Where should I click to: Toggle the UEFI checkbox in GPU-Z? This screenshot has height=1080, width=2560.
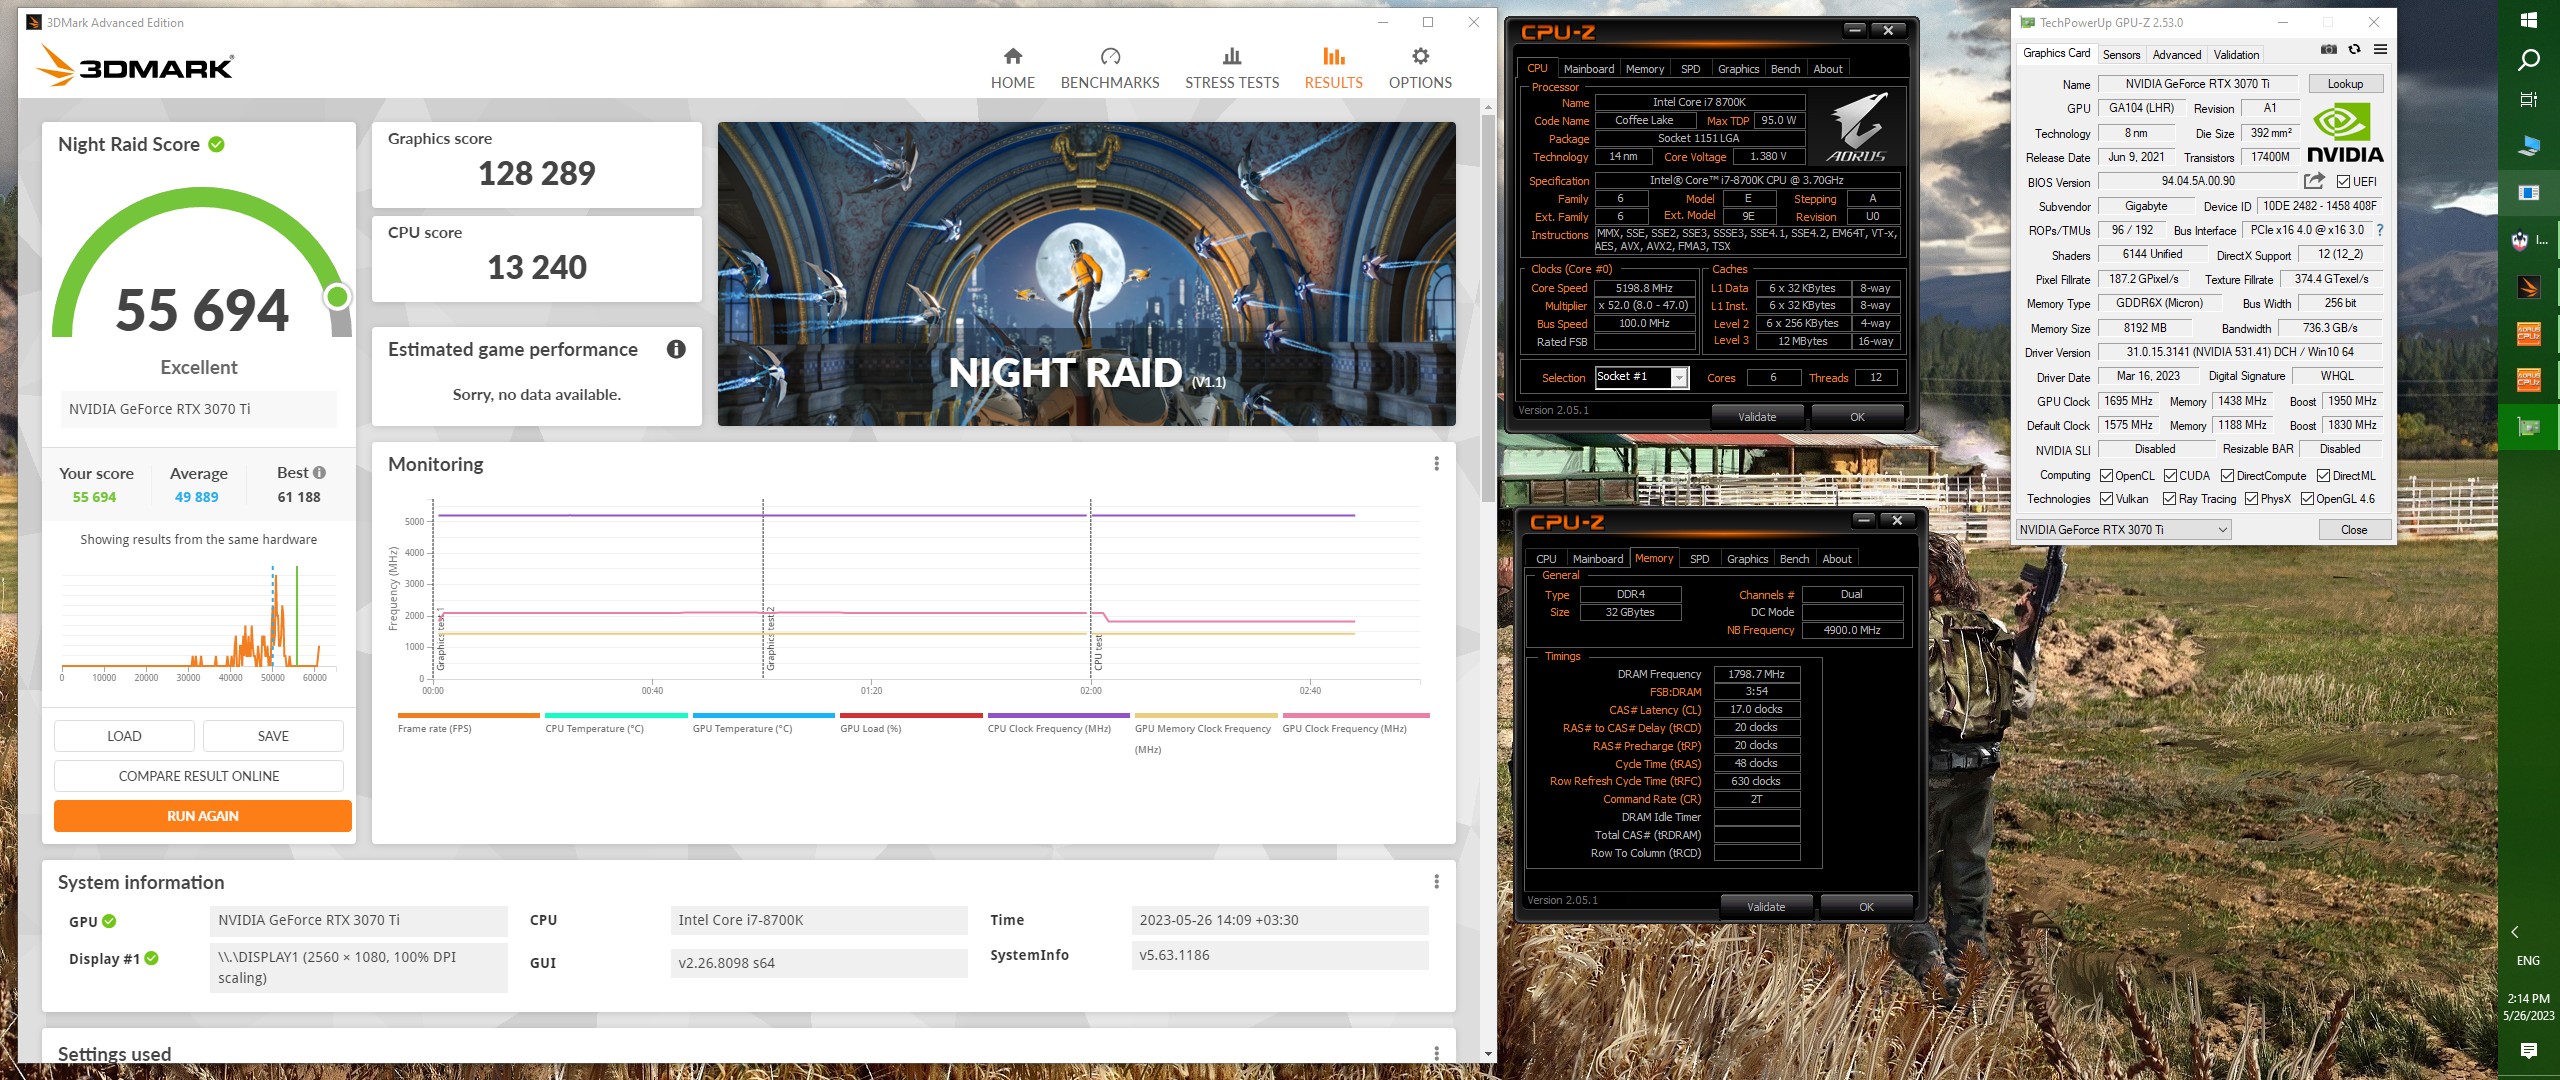[2343, 181]
